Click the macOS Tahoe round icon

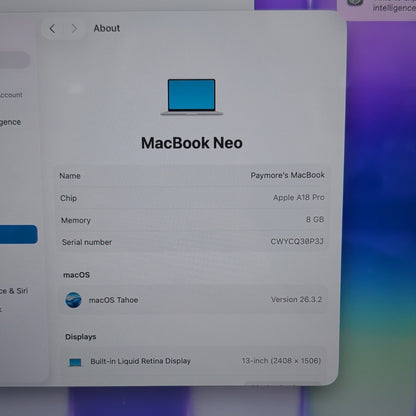click(73, 300)
